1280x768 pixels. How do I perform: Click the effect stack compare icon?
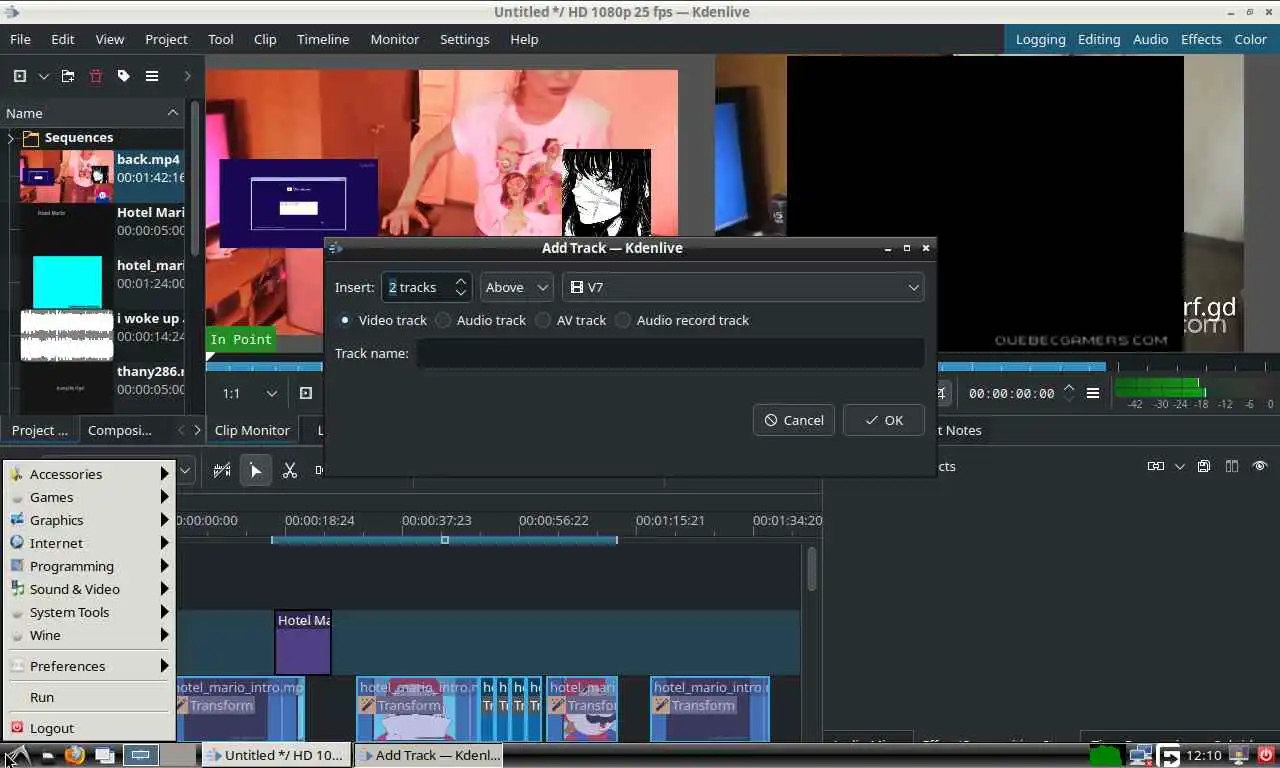[1155, 466]
